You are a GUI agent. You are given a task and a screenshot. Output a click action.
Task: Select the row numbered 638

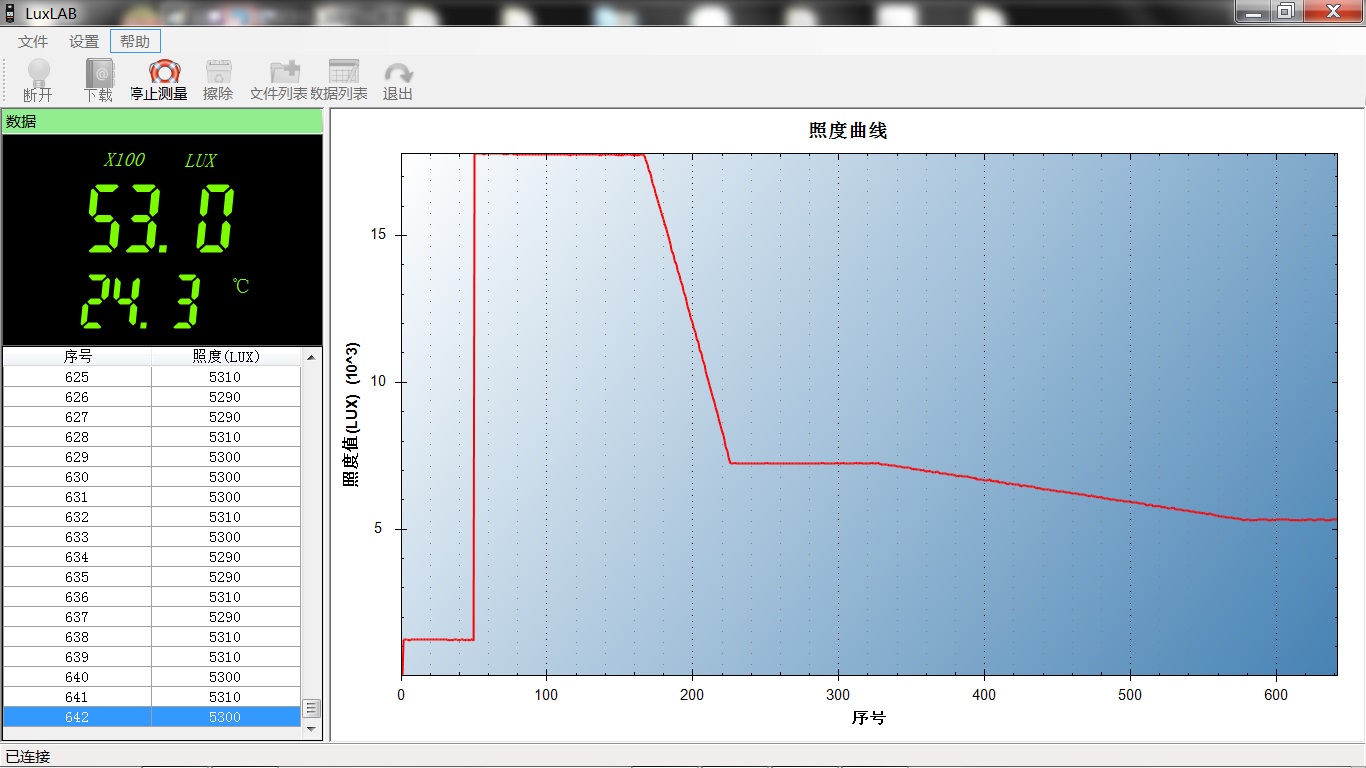tap(152, 637)
